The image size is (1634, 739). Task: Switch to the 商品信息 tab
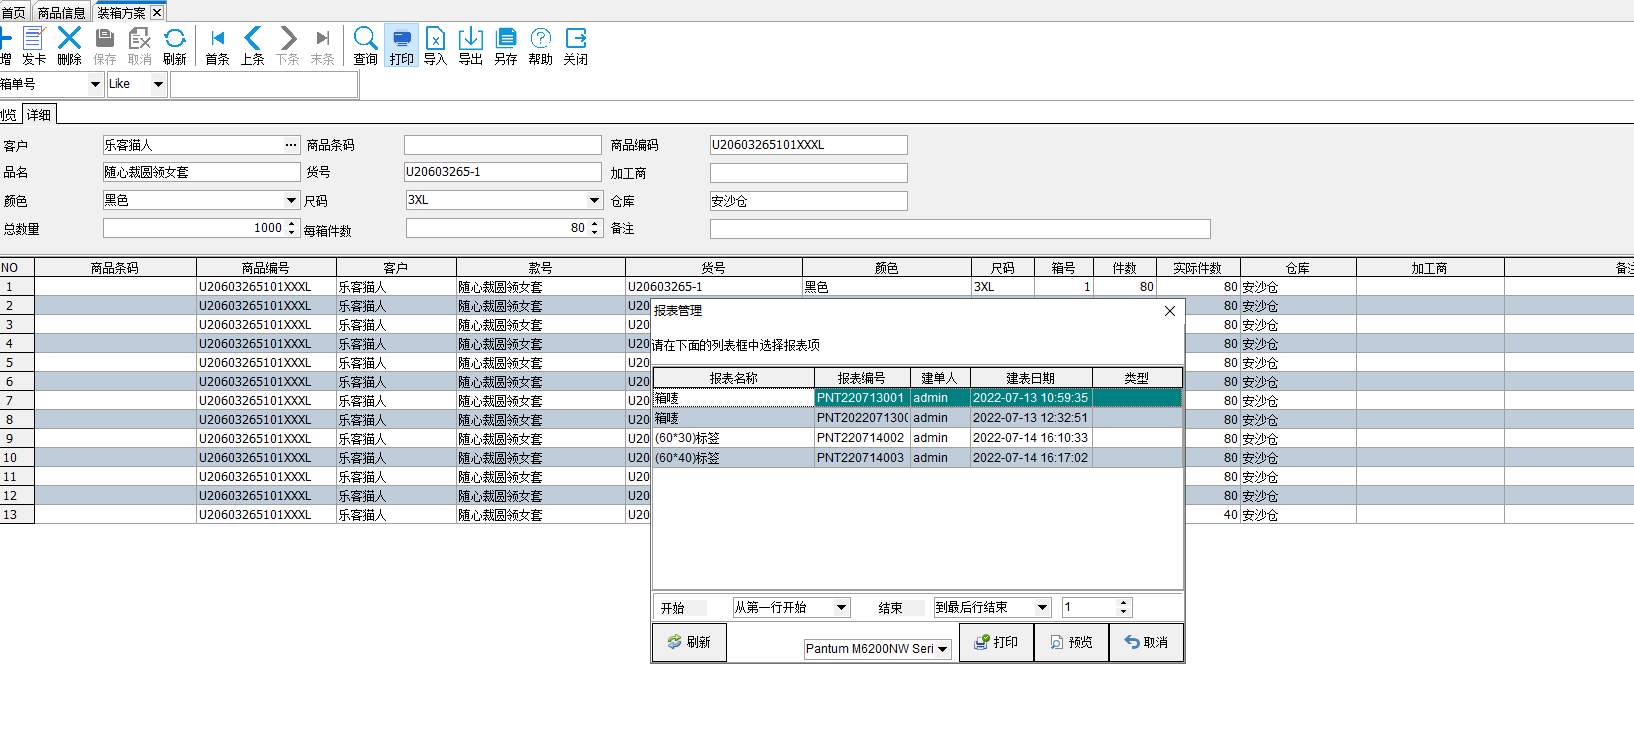coord(62,13)
